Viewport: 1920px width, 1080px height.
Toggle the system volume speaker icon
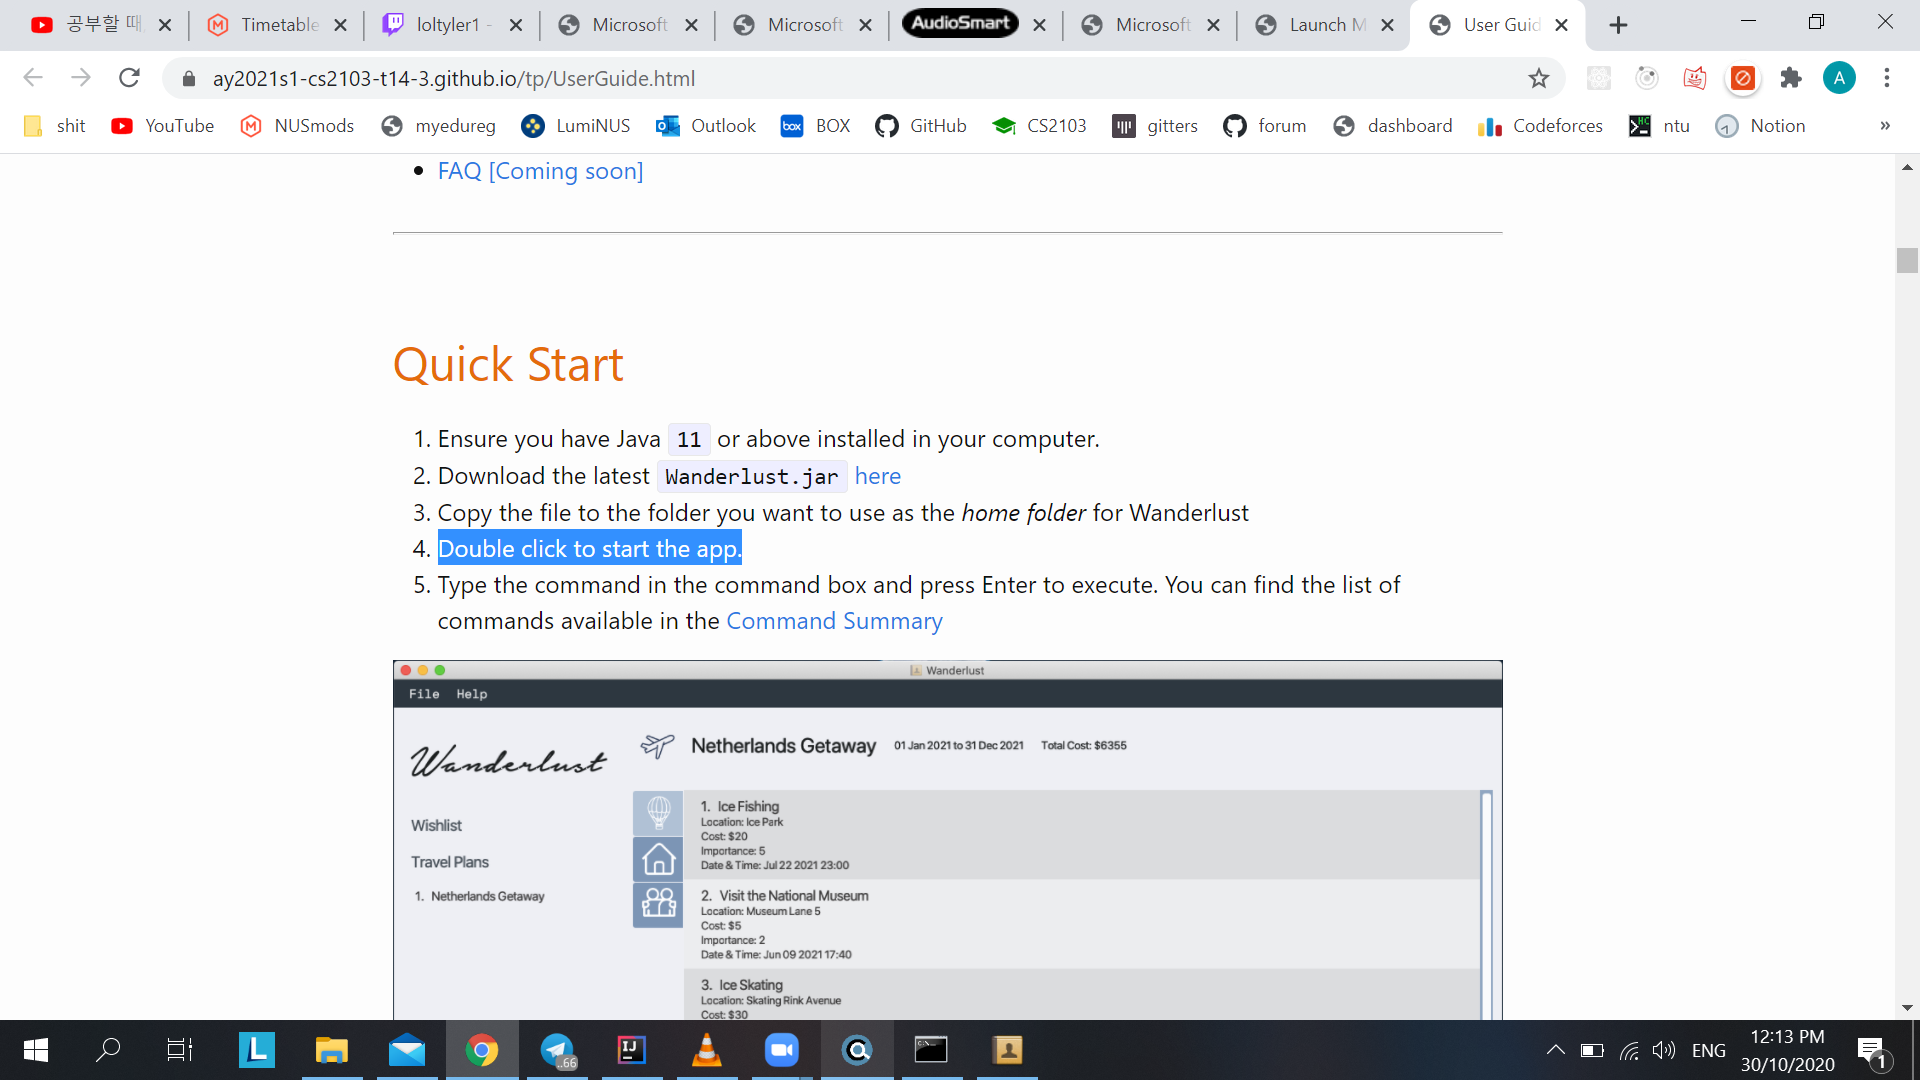[x=1663, y=1050]
